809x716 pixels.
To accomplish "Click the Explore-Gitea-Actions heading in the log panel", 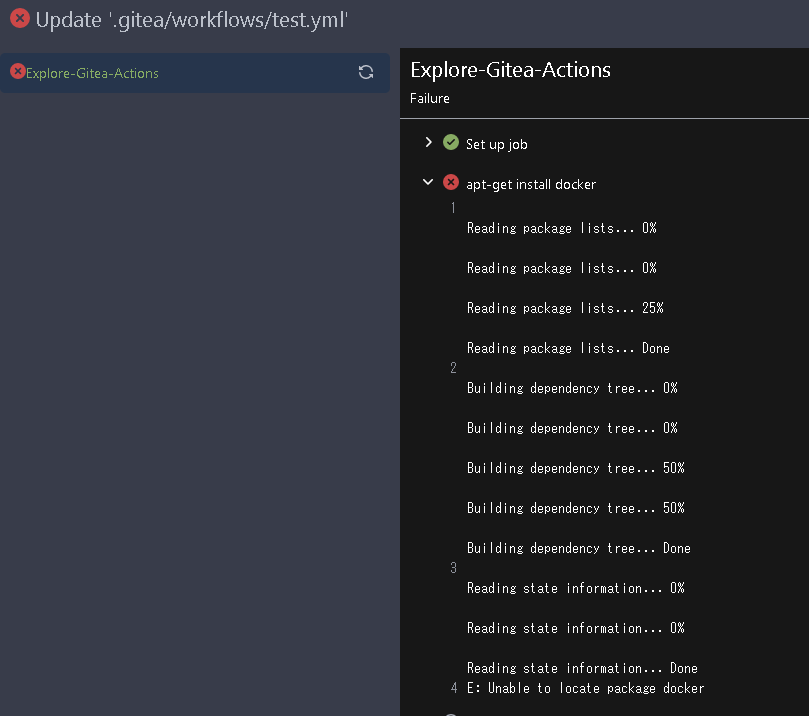I will click(510, 70).
